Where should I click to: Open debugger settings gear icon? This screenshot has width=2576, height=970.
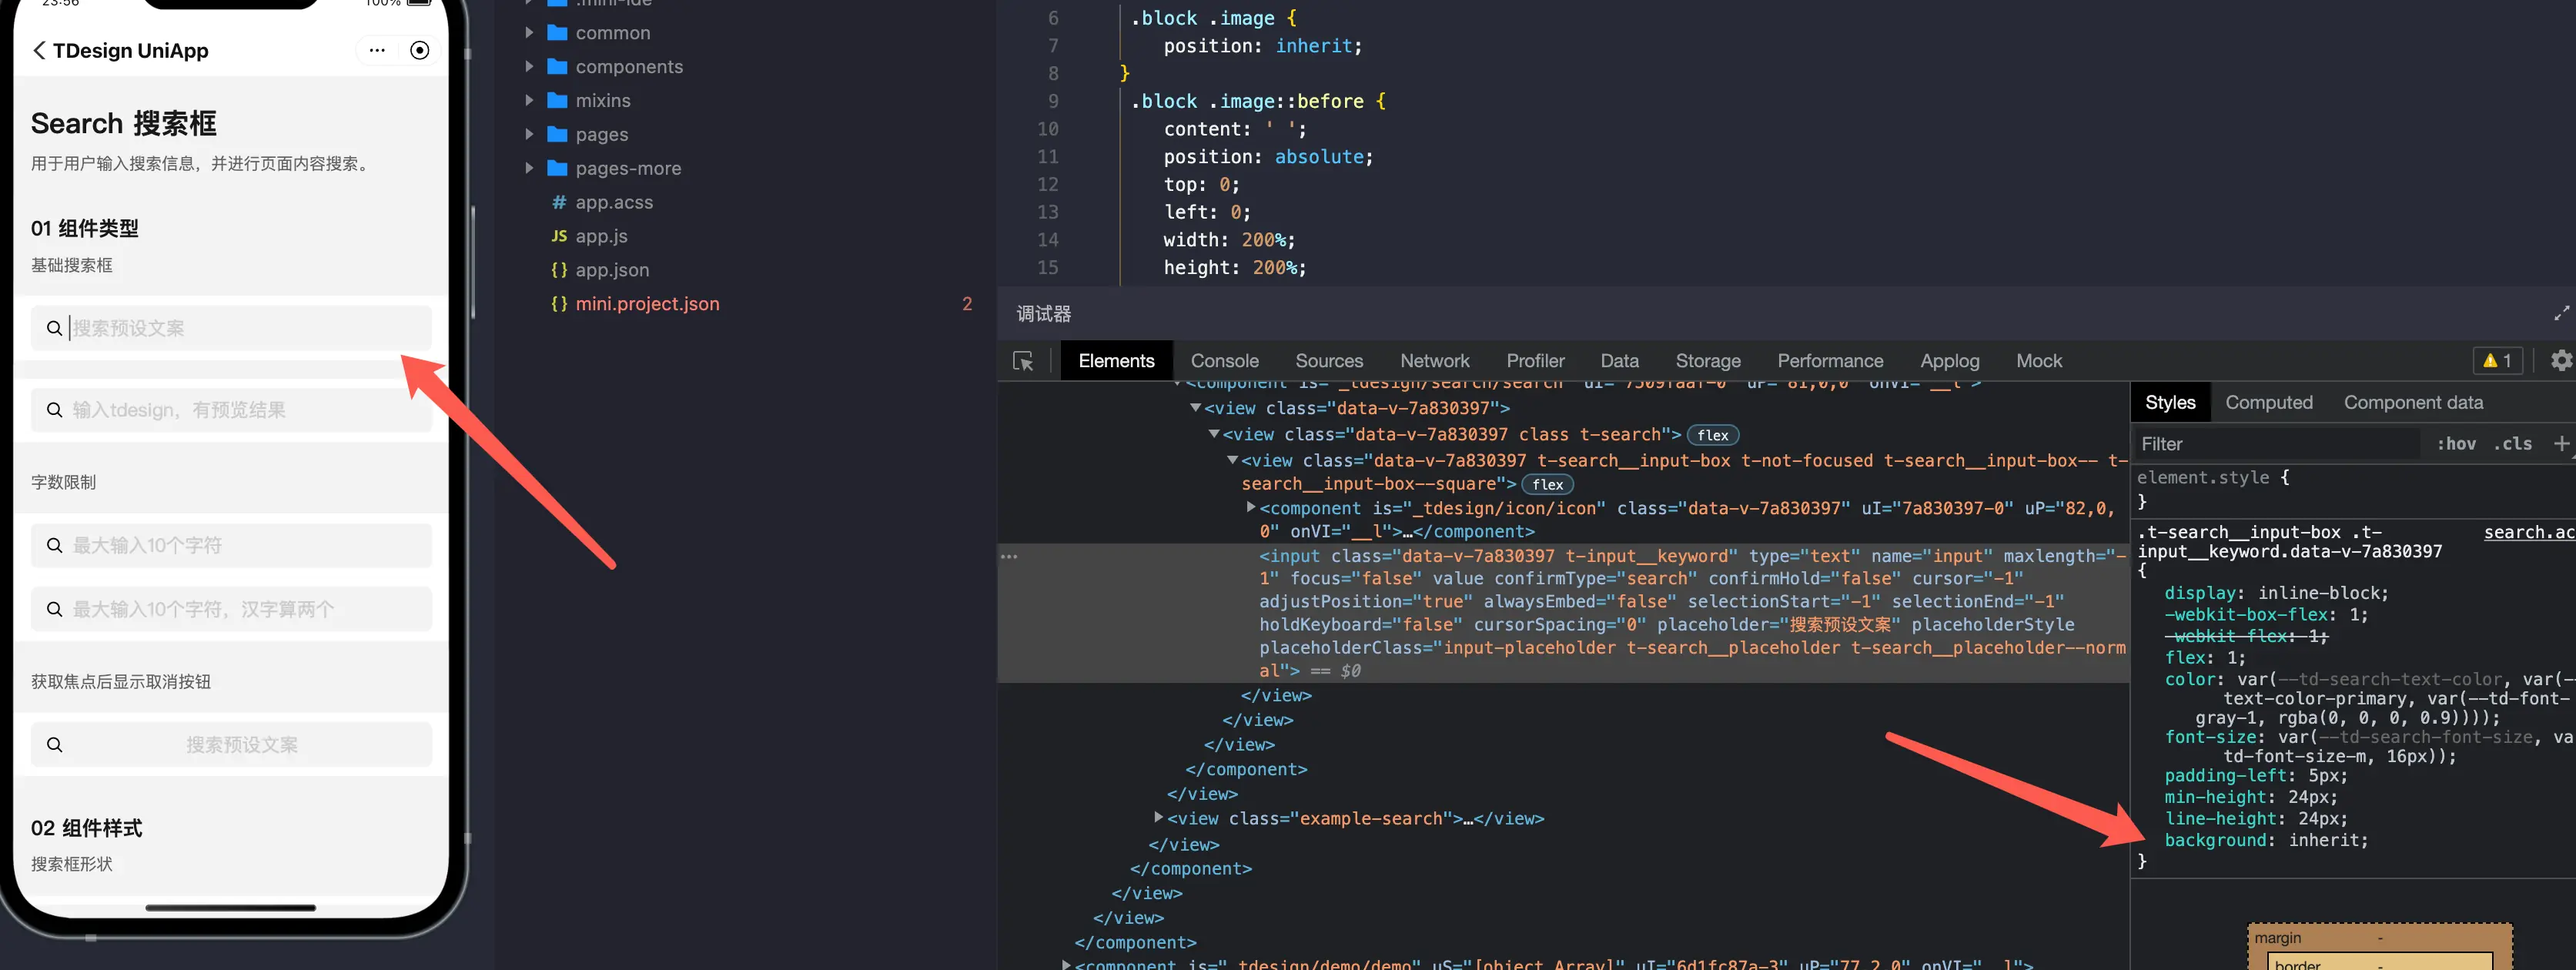point(2560,361)
